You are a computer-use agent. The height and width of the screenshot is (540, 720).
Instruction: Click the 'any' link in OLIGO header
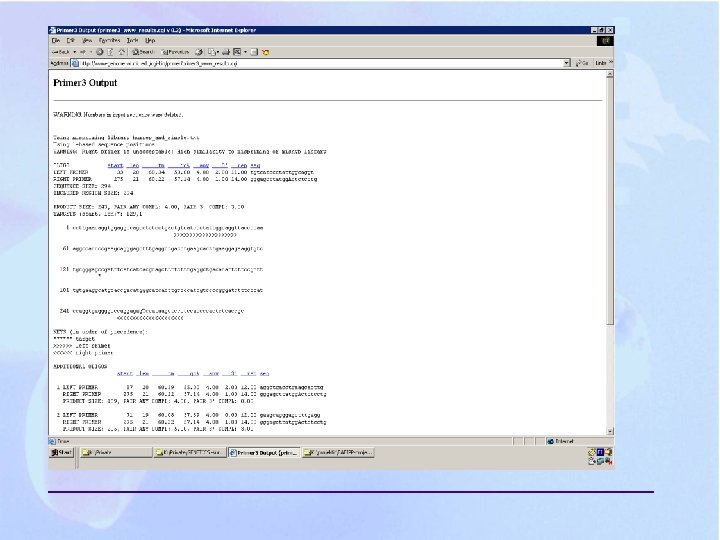202,165
